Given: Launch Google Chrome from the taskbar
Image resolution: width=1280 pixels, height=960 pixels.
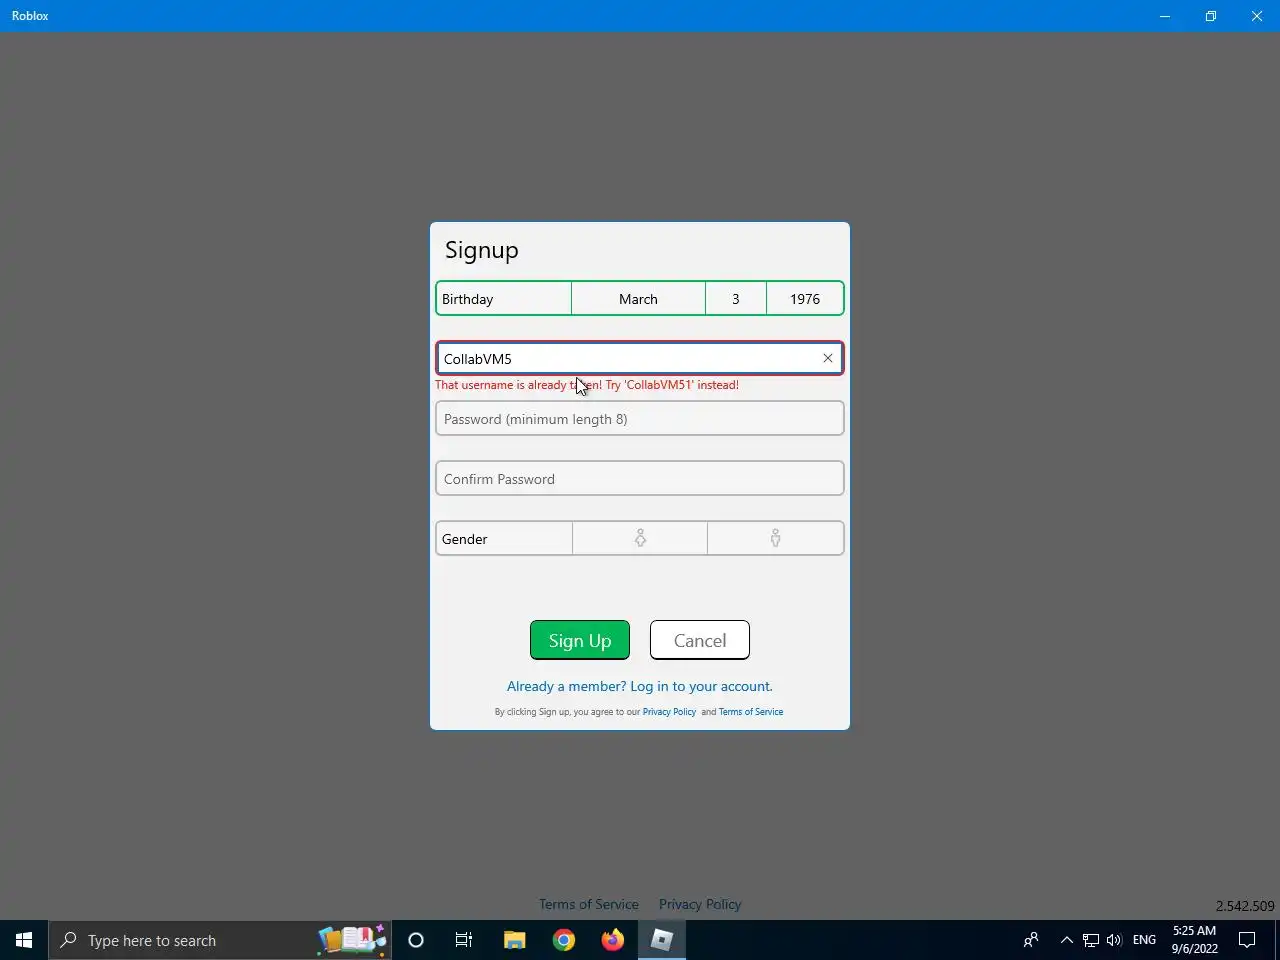Looking at the screenshot, I should click(564, 940).
